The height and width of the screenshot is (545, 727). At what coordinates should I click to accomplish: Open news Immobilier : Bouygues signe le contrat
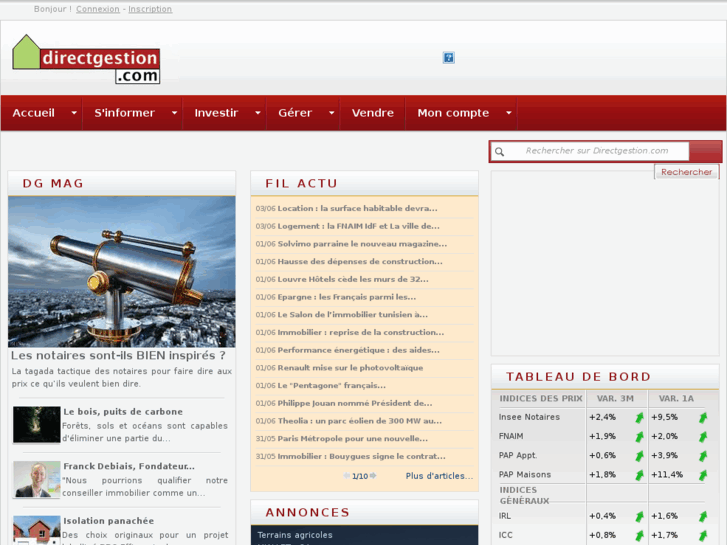(362, 456)
